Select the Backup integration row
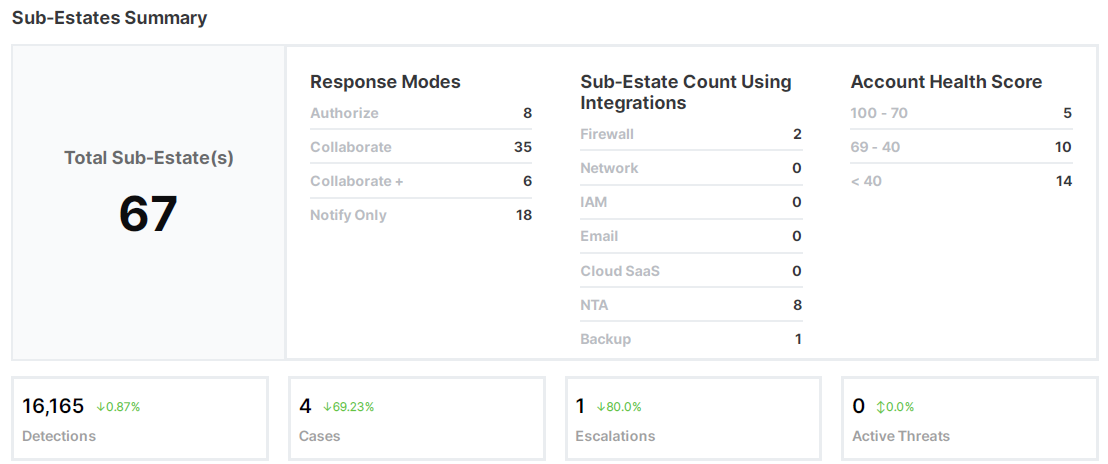The image size is (1108, 464). [691, 339]
